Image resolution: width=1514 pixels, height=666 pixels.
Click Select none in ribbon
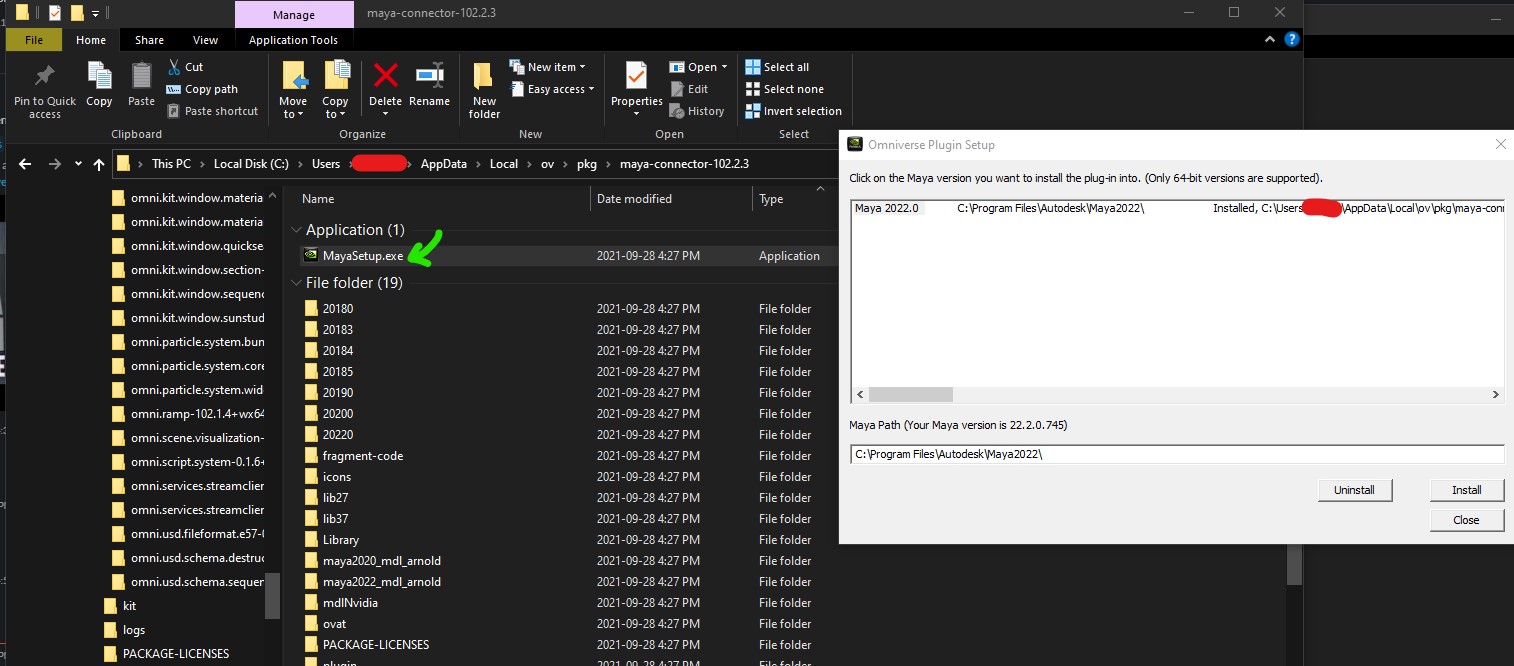[785, 89]
